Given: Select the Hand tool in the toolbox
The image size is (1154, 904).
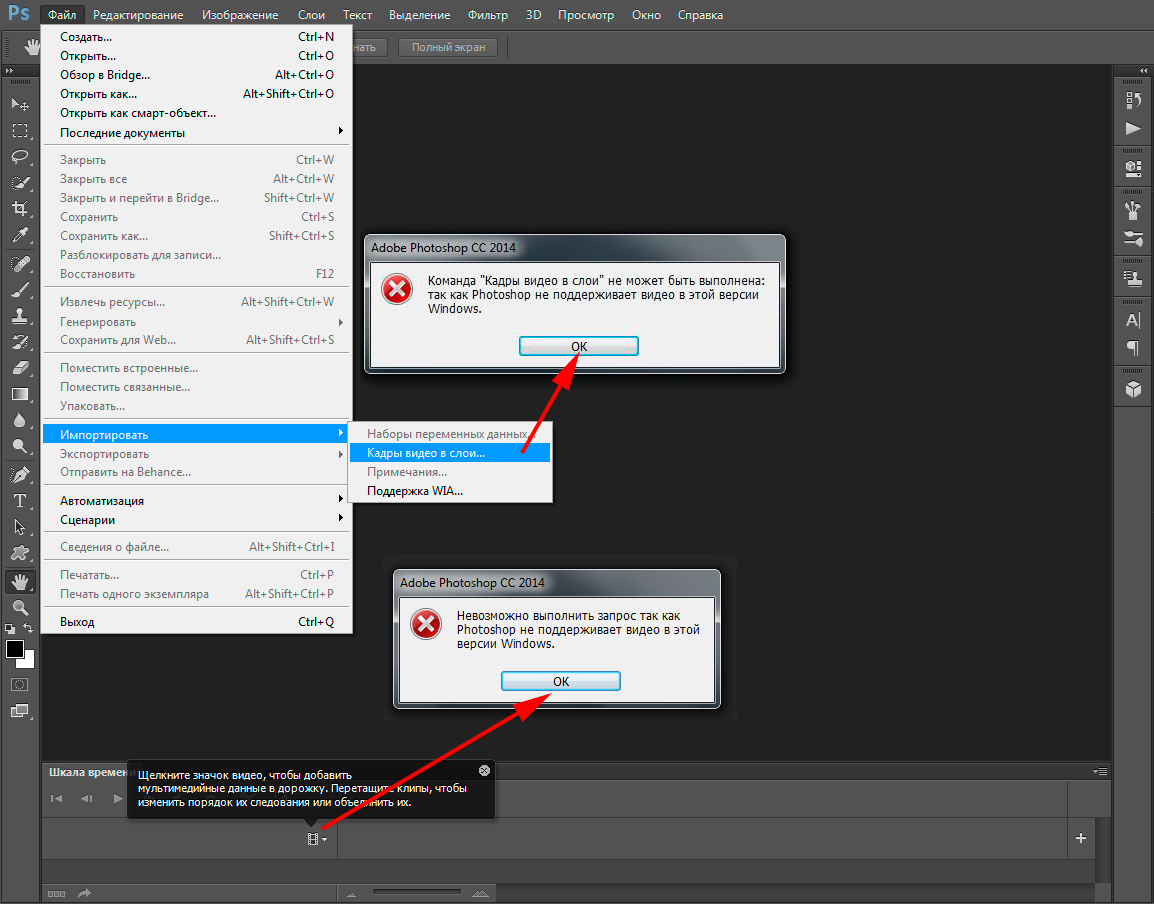Looking at the screenshot, I should [x=20, y=582].
